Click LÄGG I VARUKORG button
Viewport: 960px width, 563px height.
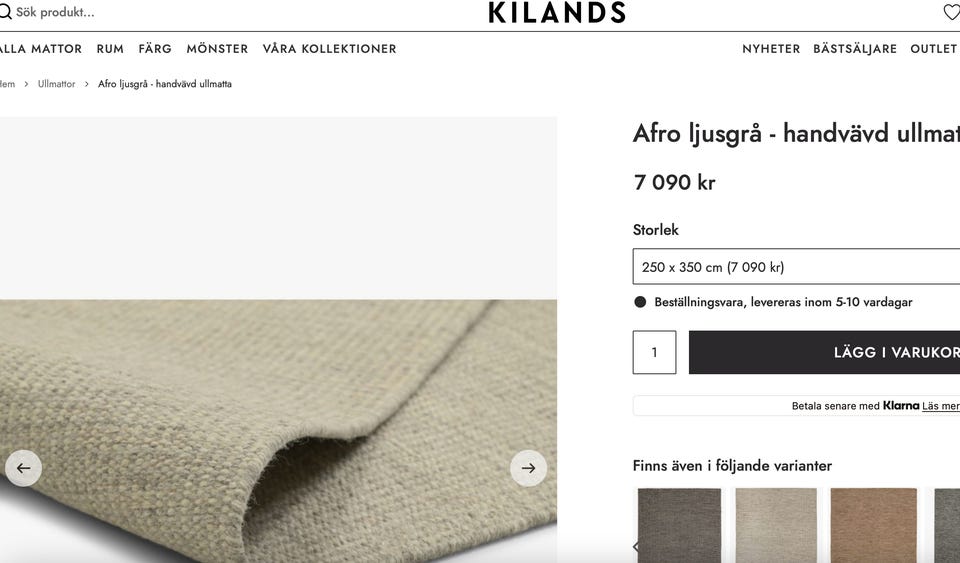pos(824,352)
